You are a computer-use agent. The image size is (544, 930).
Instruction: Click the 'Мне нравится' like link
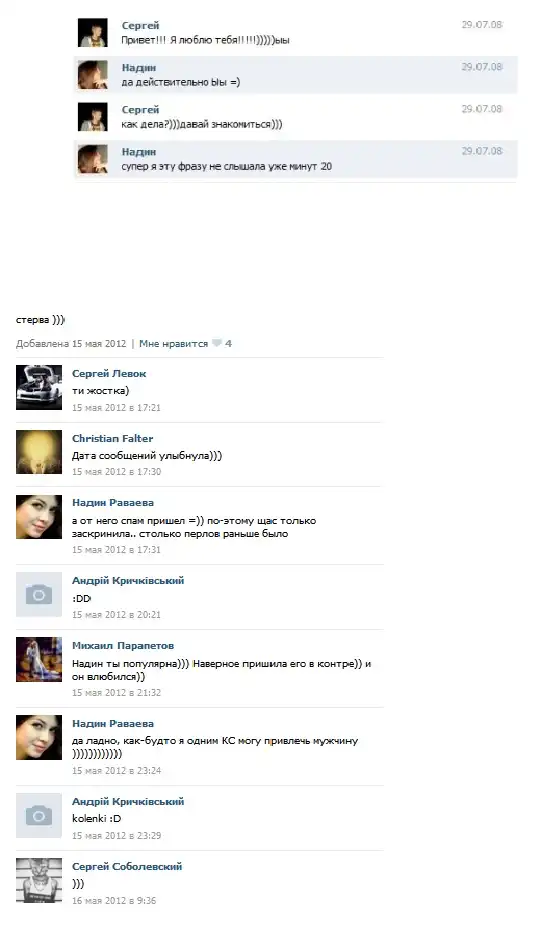click(x=173, y=343)
